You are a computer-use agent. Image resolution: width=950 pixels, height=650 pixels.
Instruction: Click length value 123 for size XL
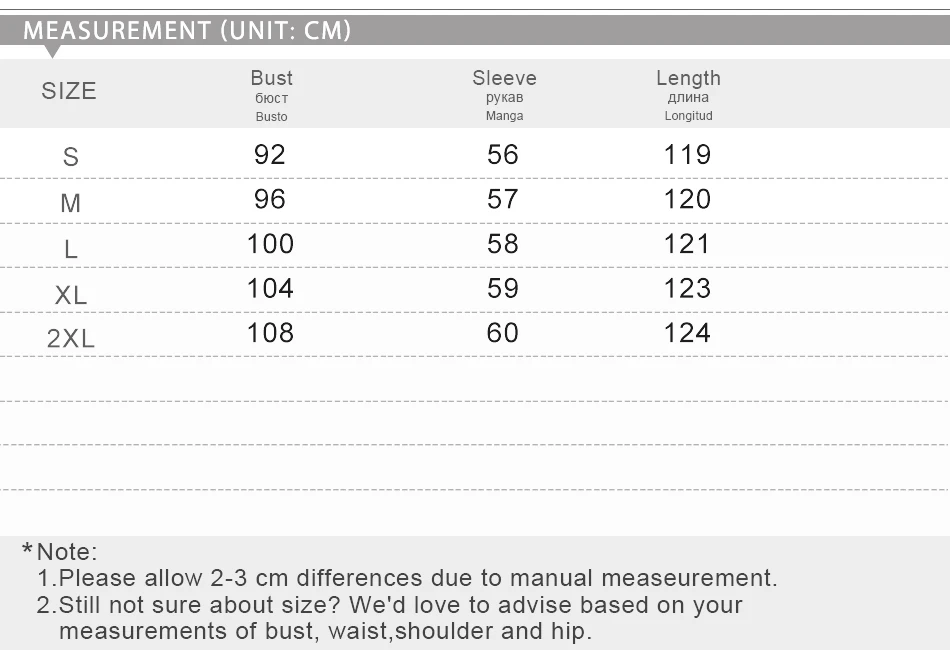point(687,288)
